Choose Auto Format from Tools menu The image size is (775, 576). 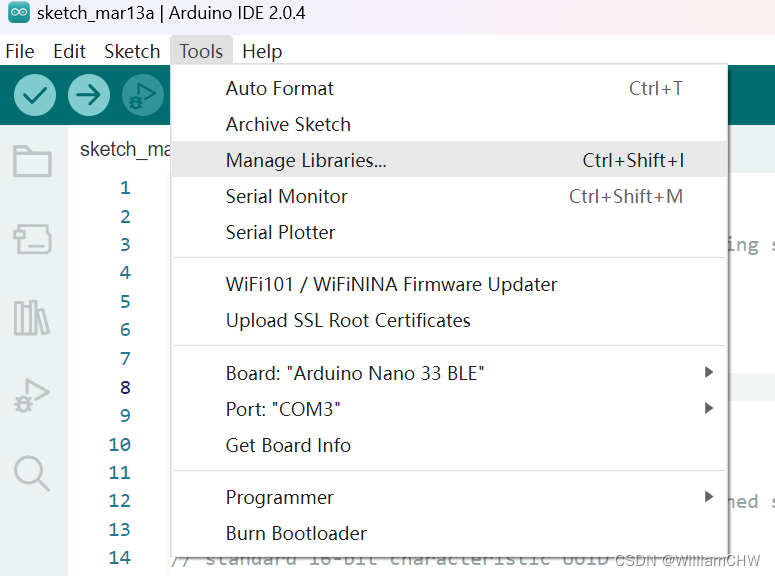pos(449,89)
